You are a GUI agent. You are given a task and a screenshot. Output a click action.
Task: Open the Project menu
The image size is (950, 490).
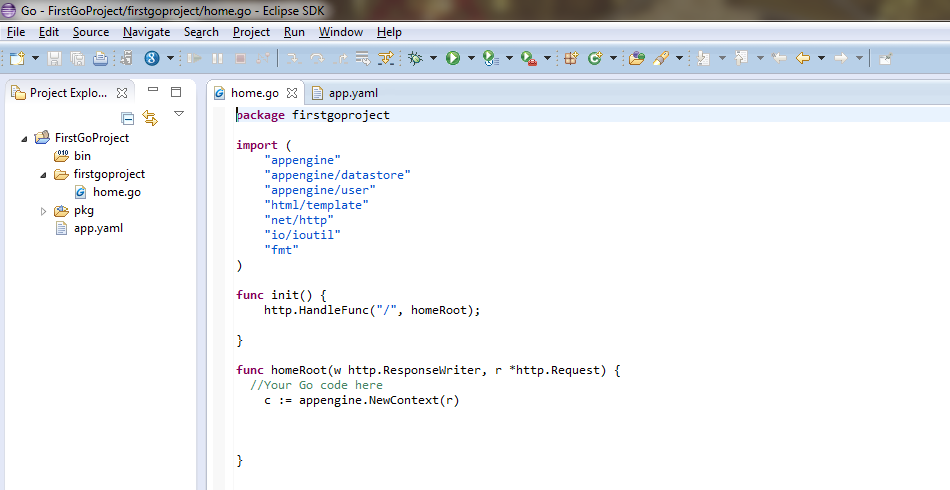click(251, 32)
